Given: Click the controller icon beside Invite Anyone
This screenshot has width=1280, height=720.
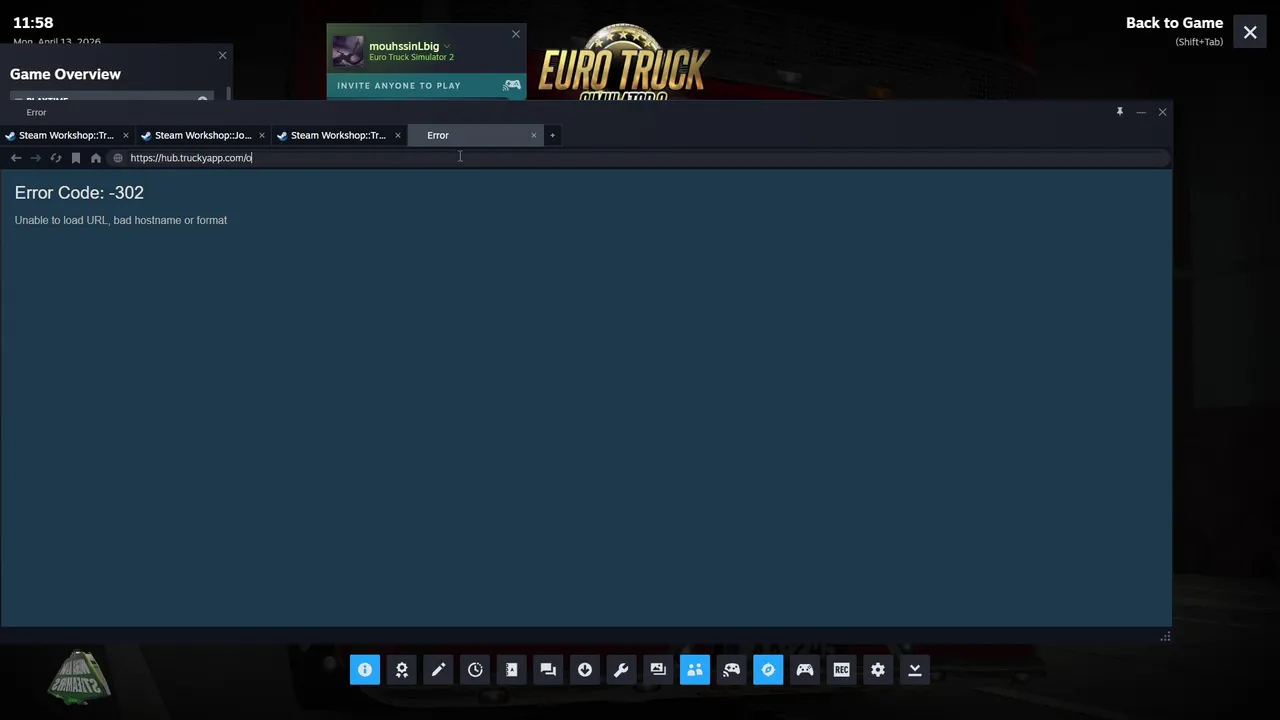Looking at the screenshot, I should click(512, 85).
